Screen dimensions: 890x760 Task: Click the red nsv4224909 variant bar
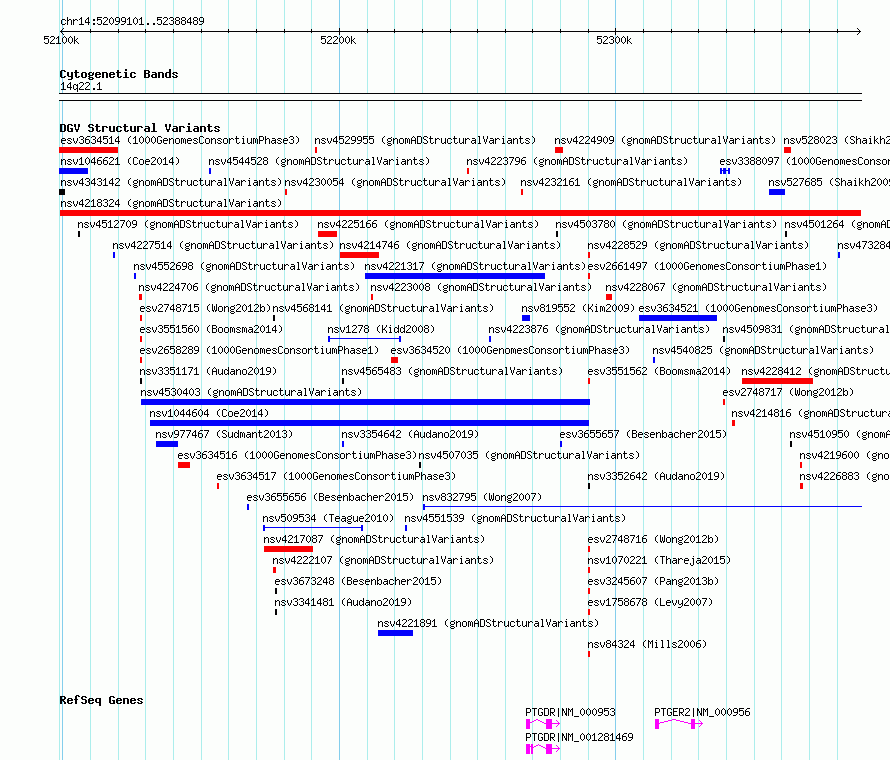tap(559, 150)
